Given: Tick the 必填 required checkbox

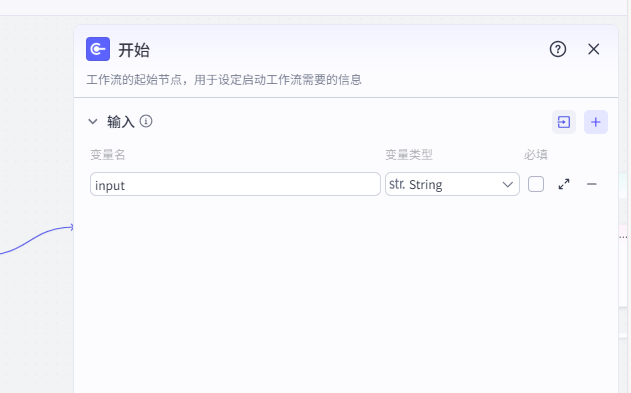Looking at the screenshot, I should [536, 184].
